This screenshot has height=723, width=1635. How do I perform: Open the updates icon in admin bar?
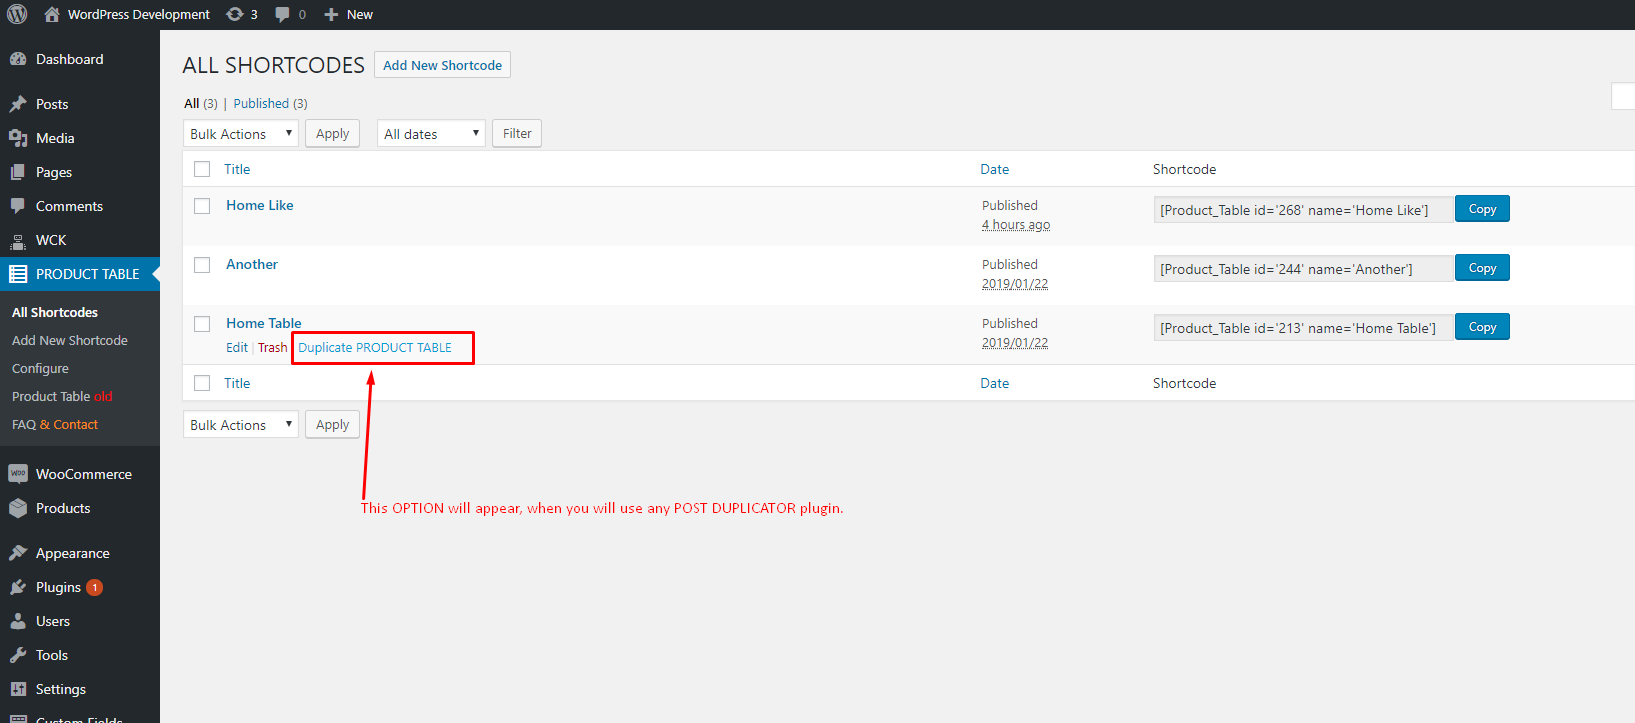pyautogui.click(x=235, y=14)
